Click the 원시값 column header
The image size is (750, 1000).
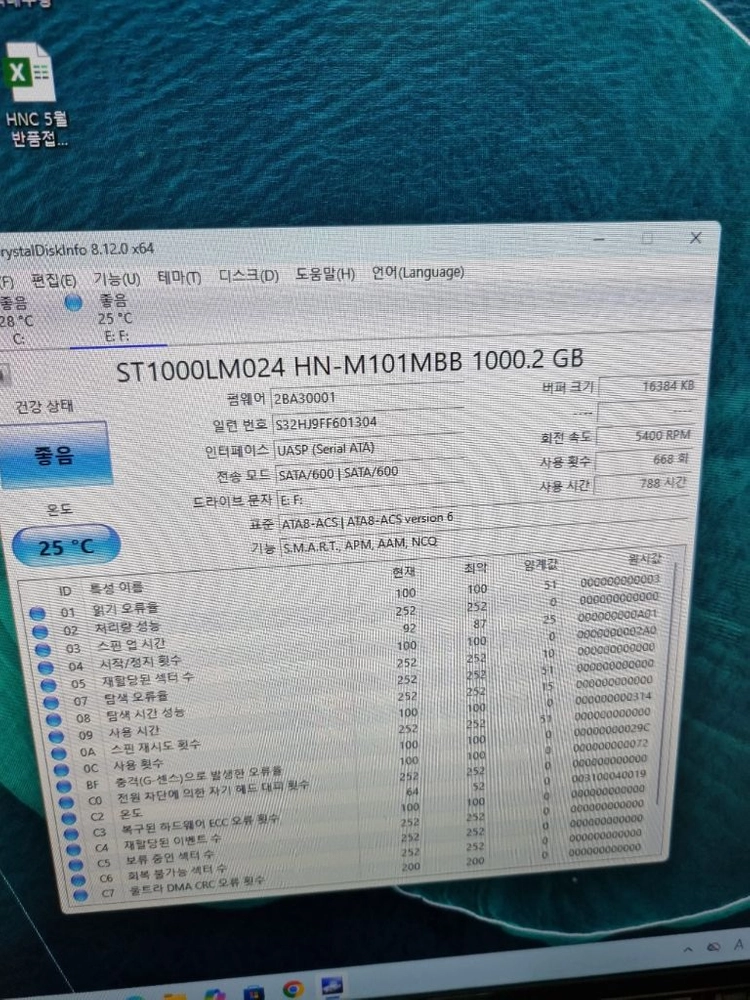(644, 559)
